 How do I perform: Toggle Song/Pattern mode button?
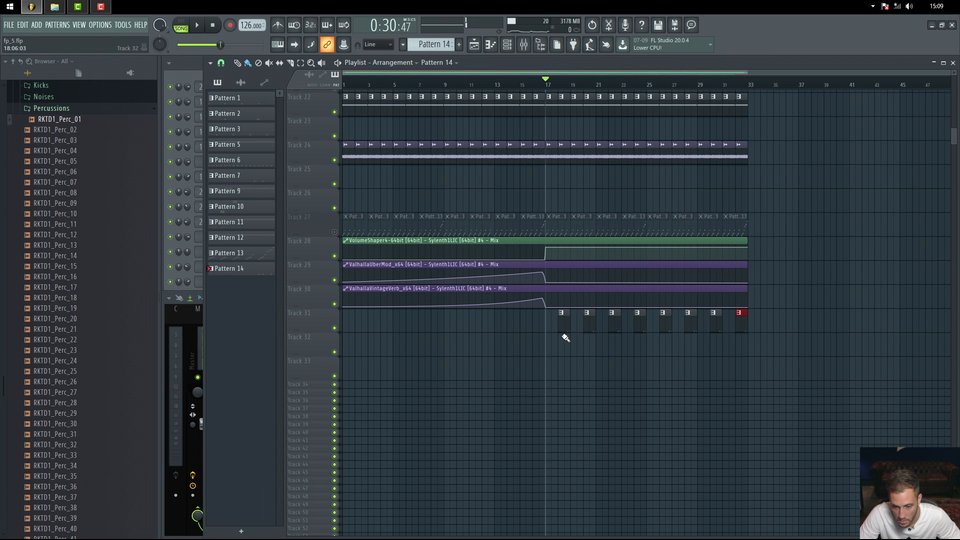tap(181, 26)
